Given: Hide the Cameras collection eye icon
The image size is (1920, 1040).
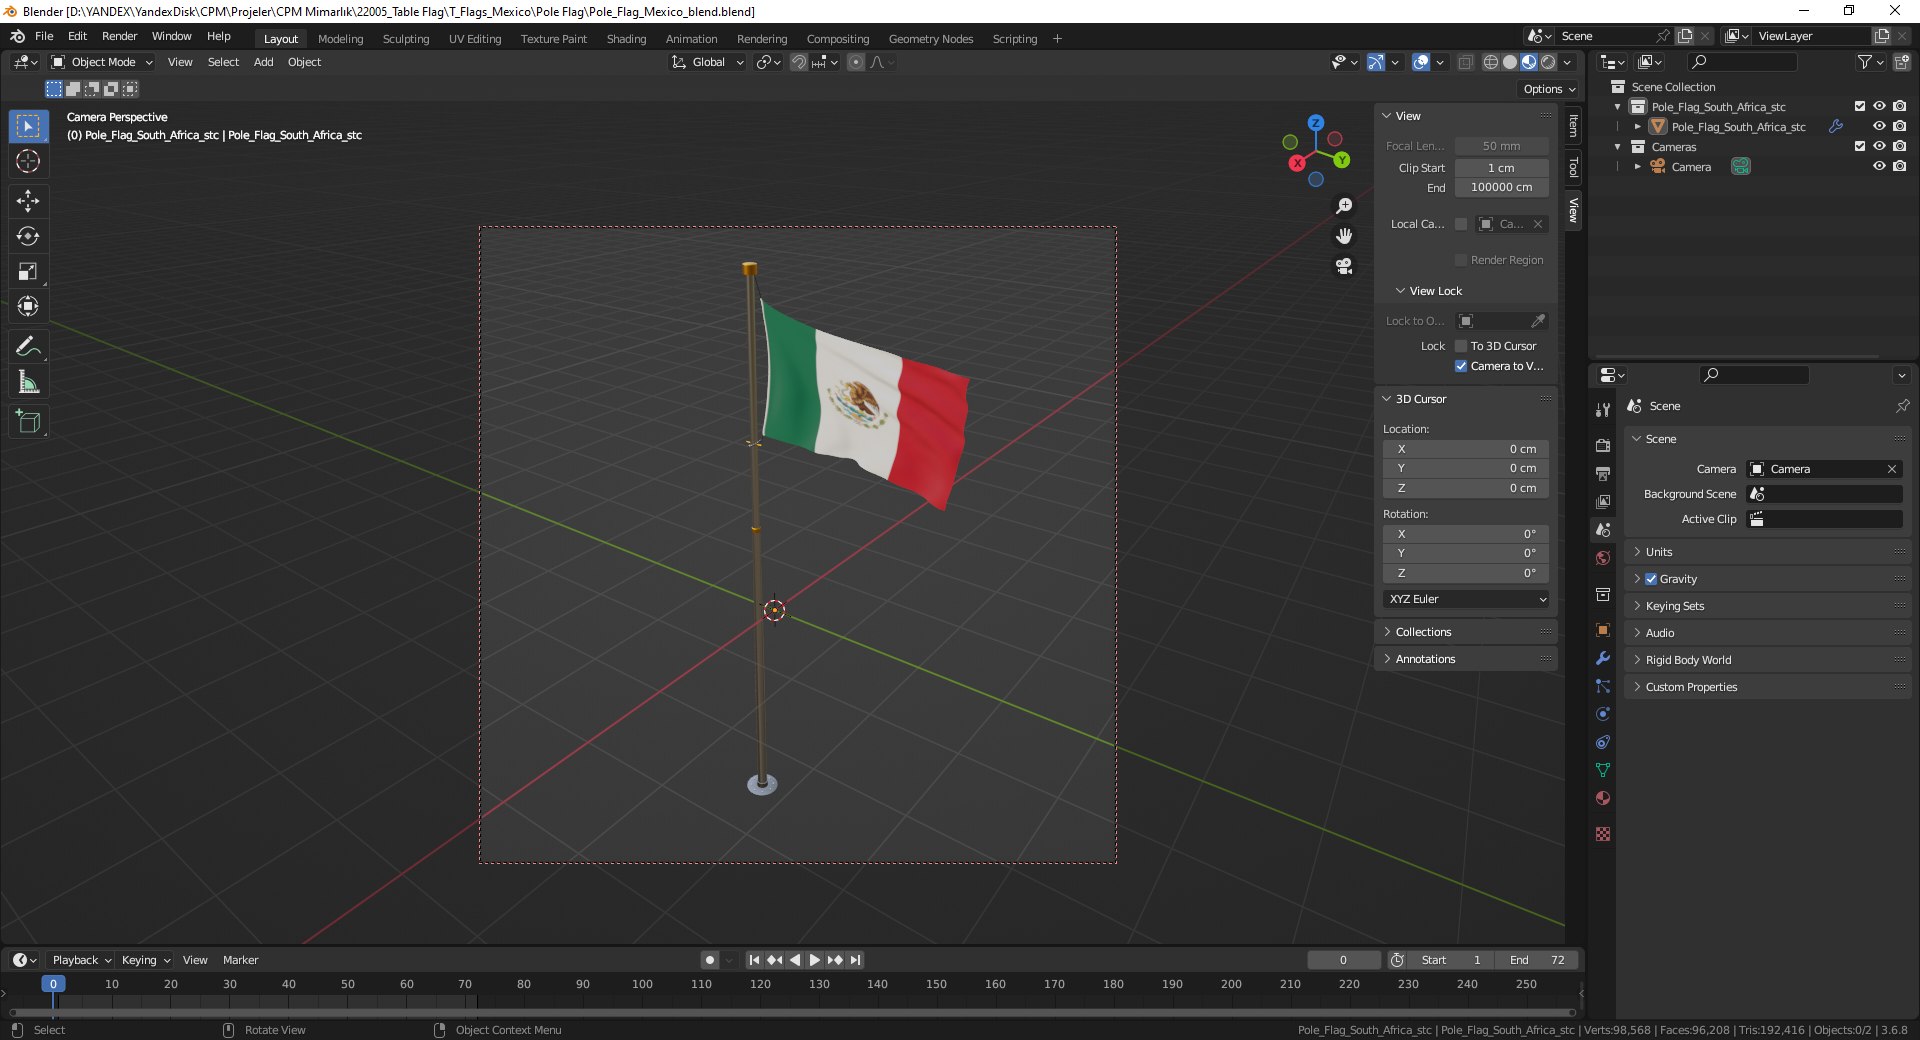Looking at the screenshot, I should pos(1879,146).
